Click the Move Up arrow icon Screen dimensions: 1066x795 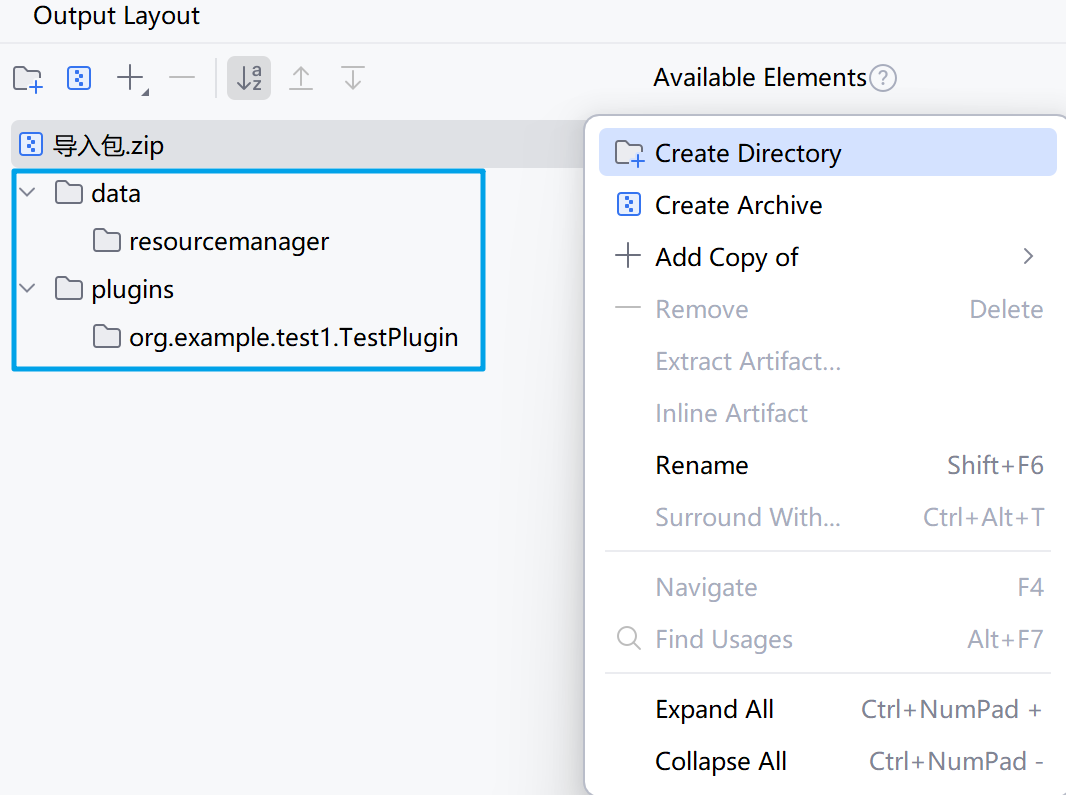click(301, 78)
